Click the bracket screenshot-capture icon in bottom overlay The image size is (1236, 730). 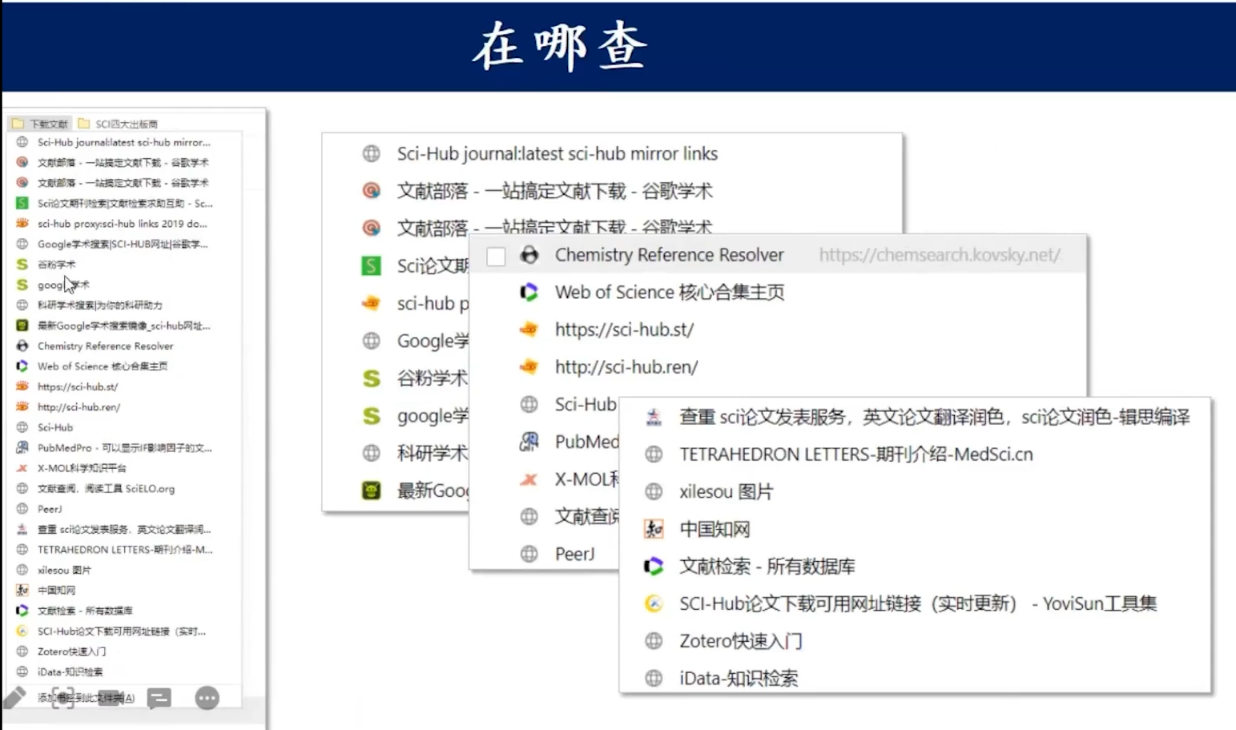point(62,698)
